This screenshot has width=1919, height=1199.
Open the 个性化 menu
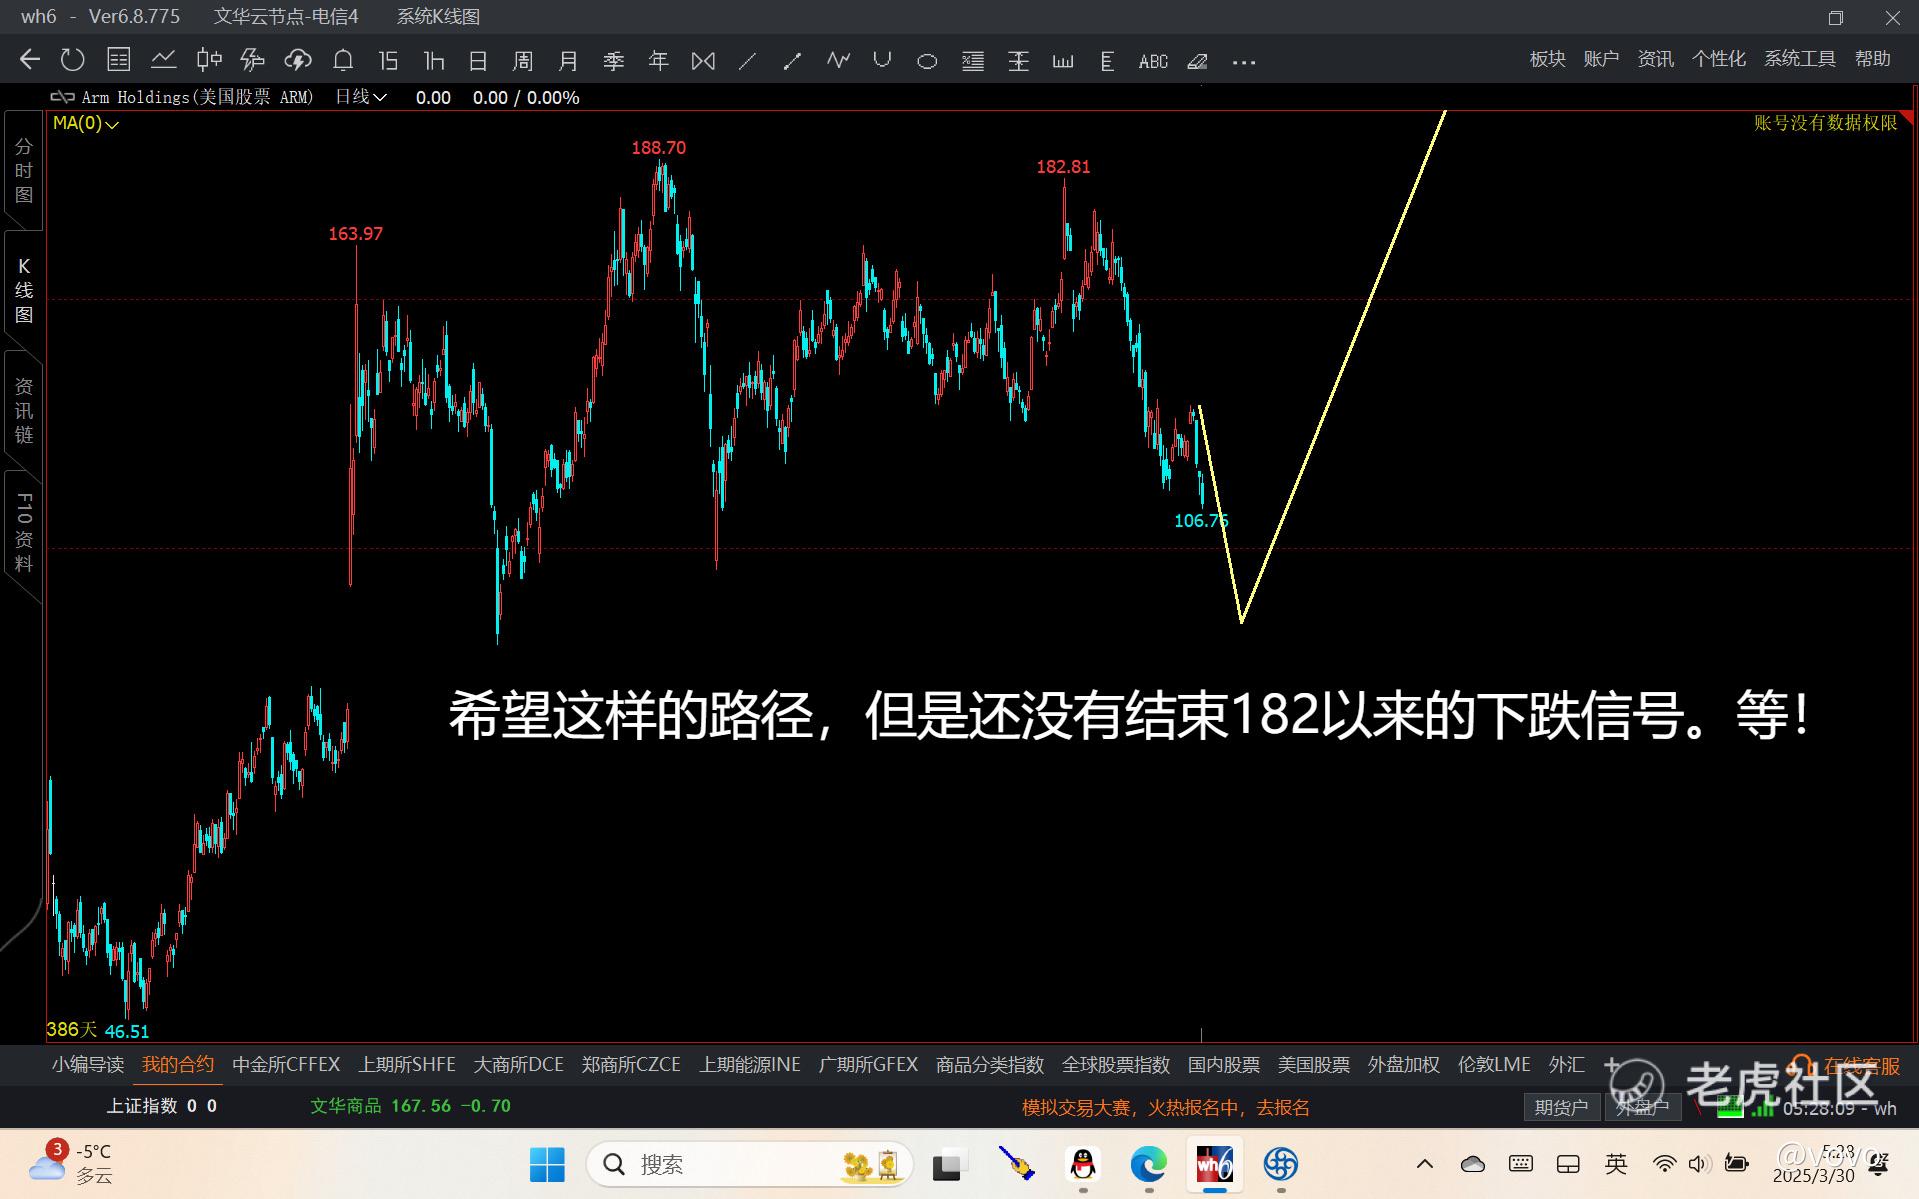1718,59
